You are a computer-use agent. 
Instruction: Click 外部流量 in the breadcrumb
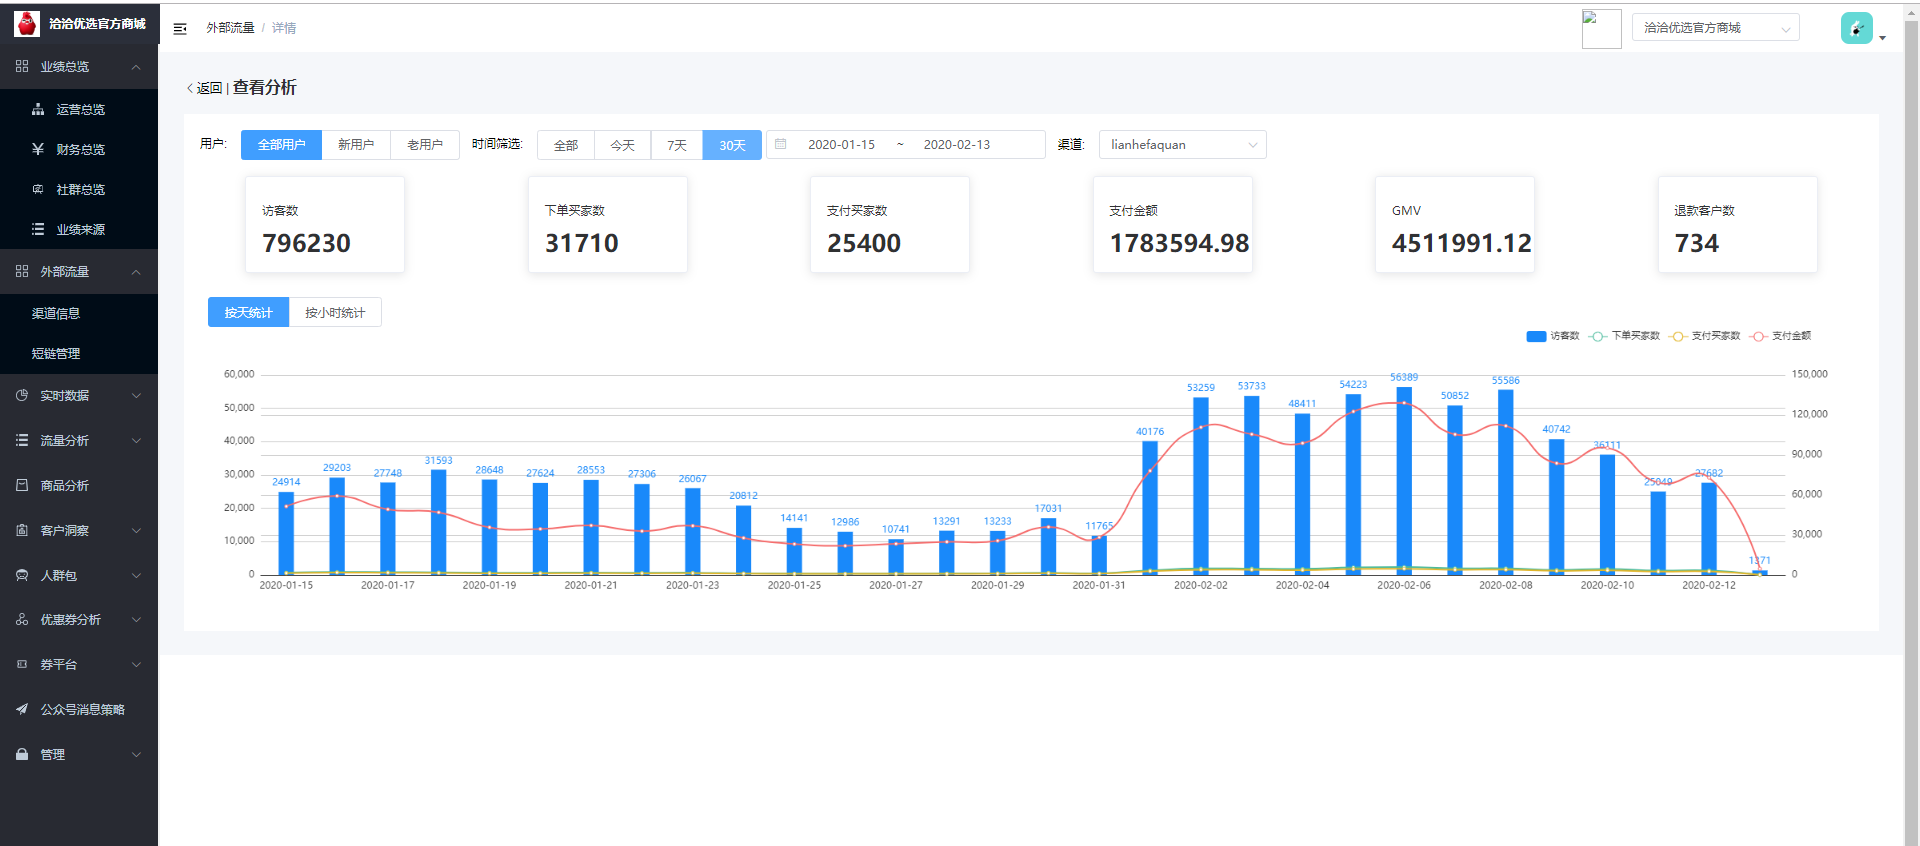[x=230, y=28]
